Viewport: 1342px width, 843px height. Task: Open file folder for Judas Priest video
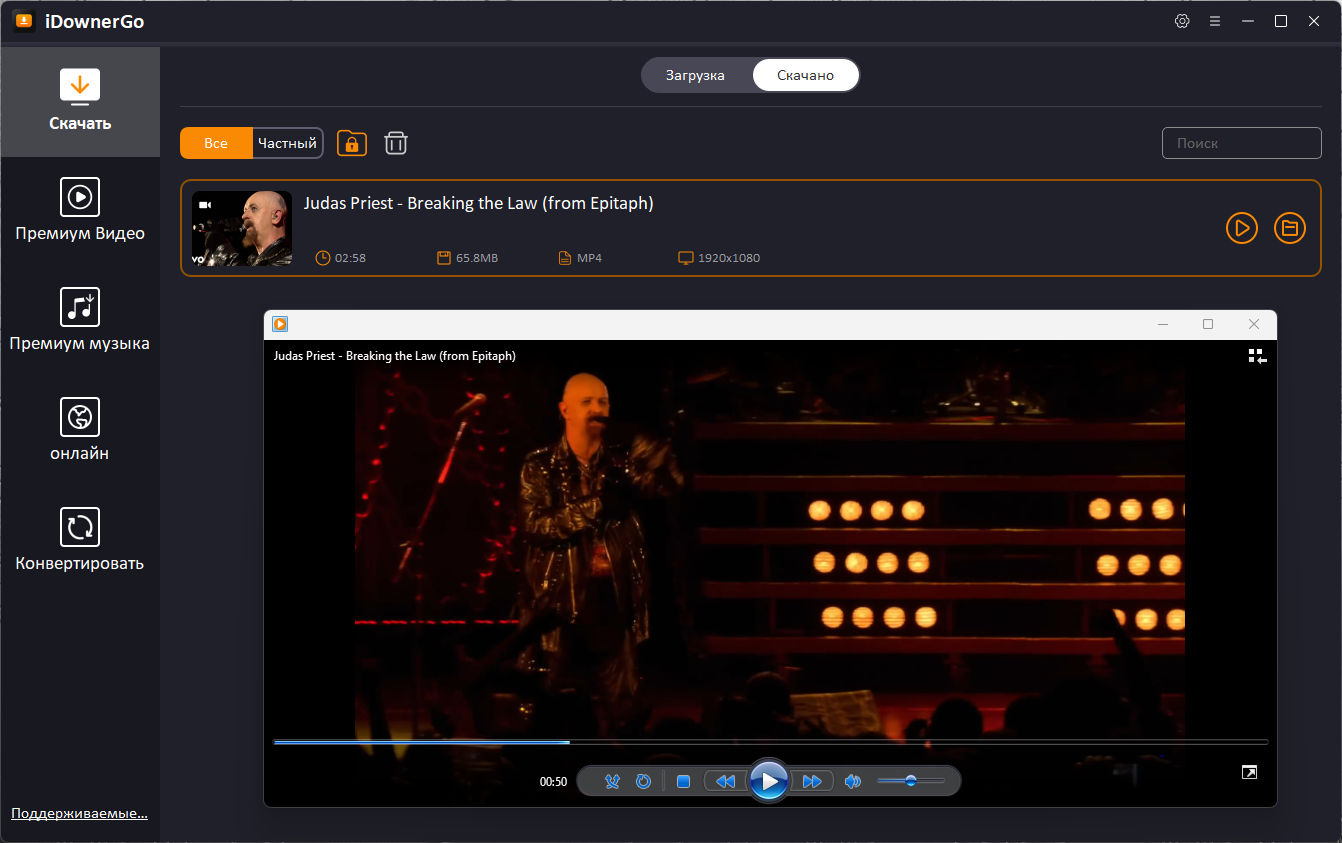(1290, 228)
